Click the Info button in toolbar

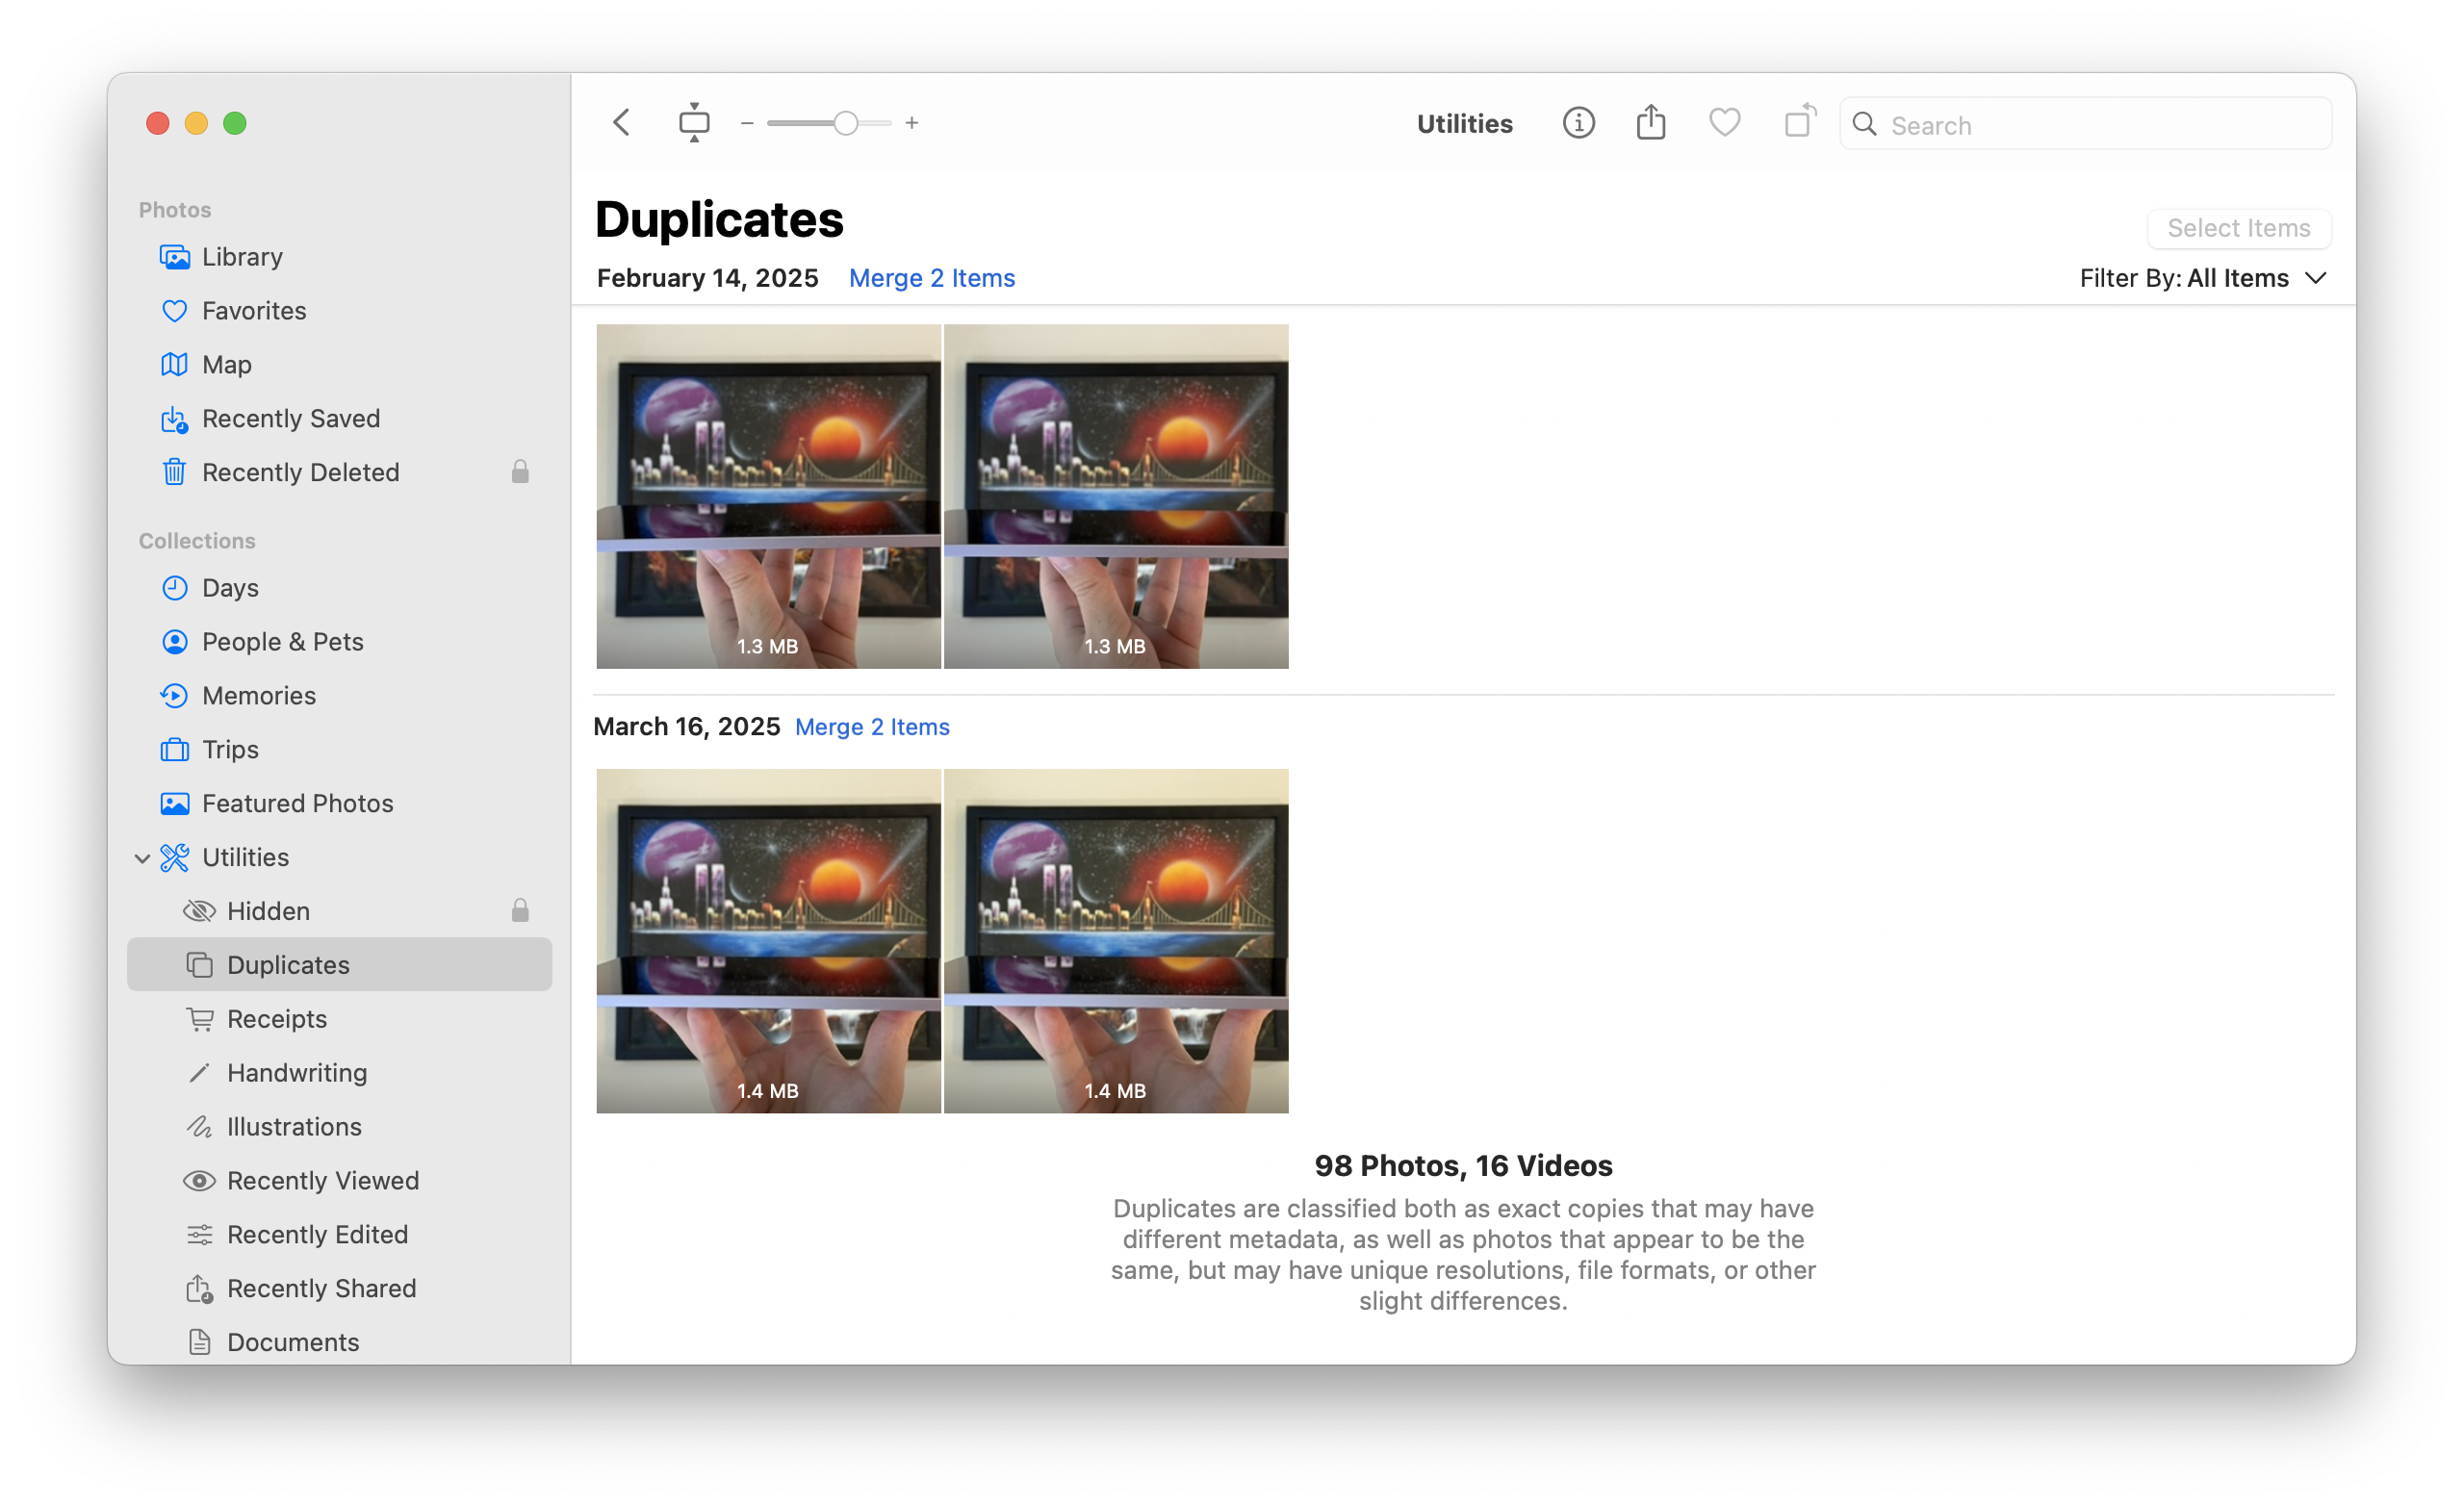point(1578,123)
